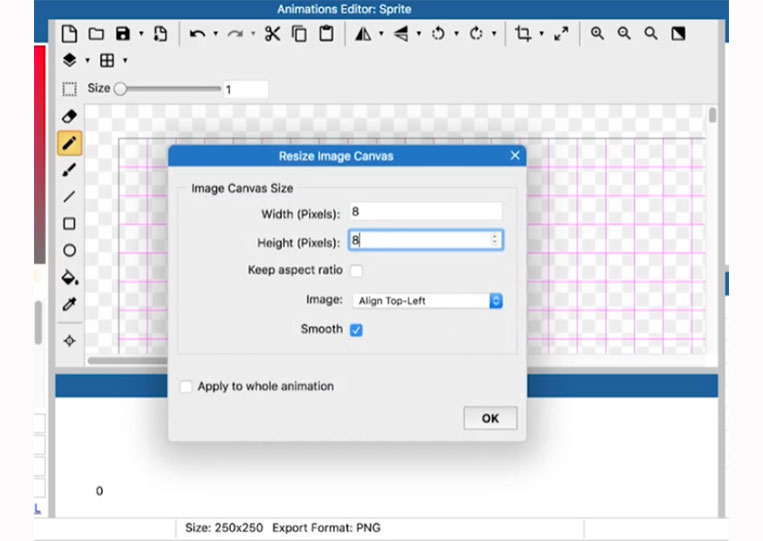Screen dimensions: 763x541
Task: Select the Paint Bucket fill tool
Action: (x=70, y=277)
